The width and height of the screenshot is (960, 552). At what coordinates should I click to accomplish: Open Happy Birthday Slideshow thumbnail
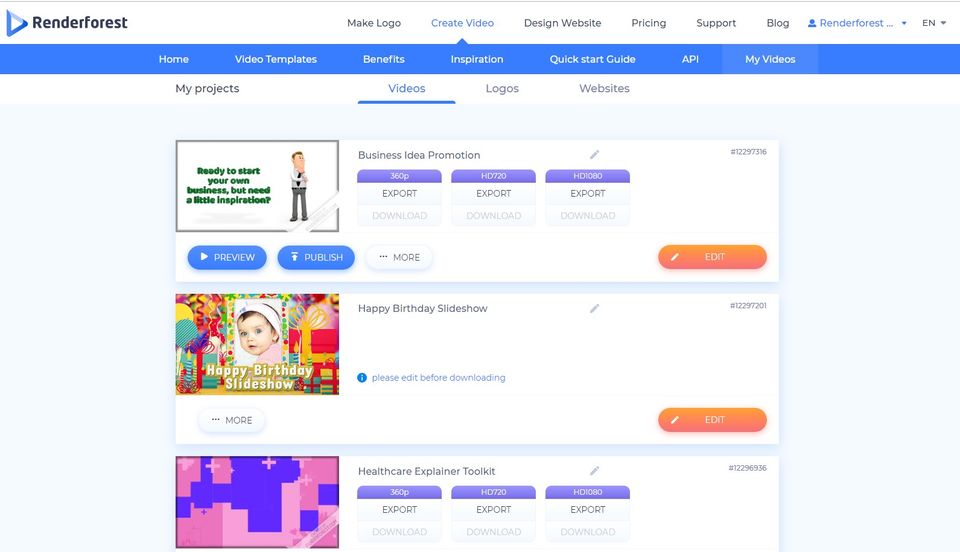[257, 344]
